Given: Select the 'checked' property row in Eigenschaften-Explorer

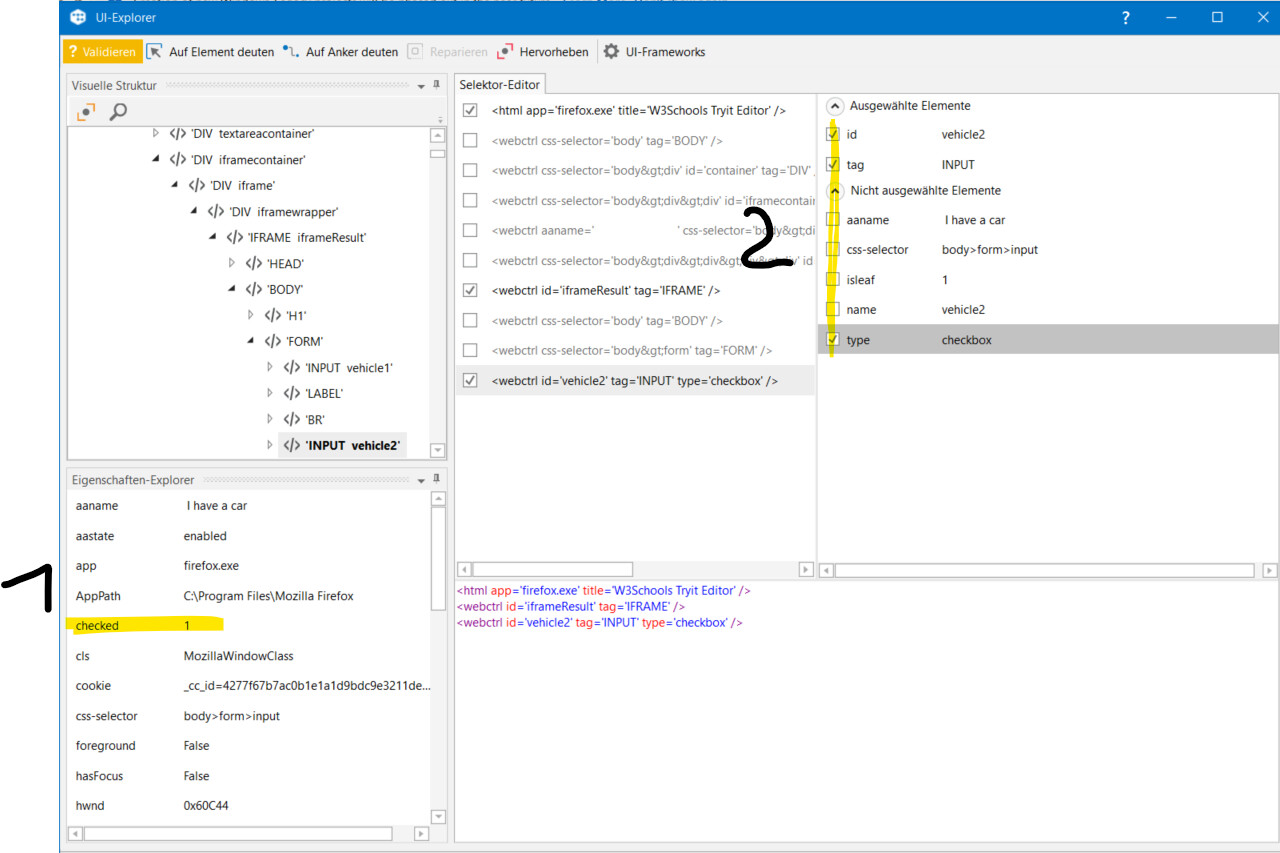Looking at the screenshot, I should point(248,626).
